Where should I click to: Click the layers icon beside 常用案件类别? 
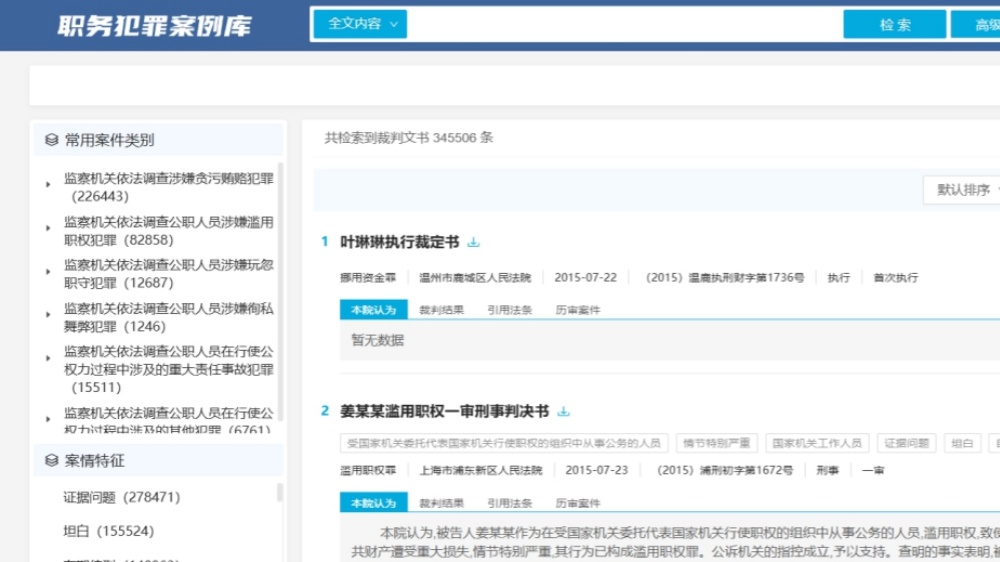tap(52, 140)
